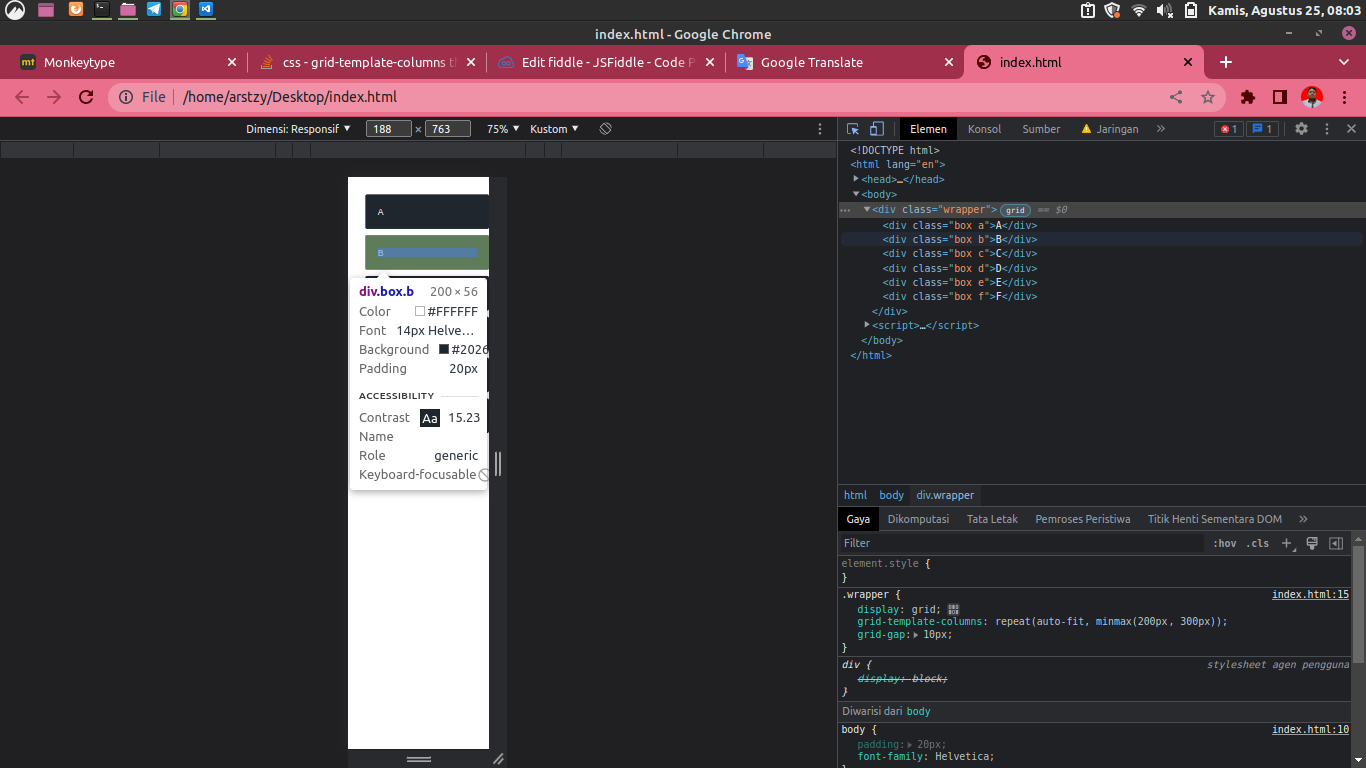This screenshot has height=768, width=1366.
Task: Open the 75% zoom dropdown
Action: pos(503,129)
